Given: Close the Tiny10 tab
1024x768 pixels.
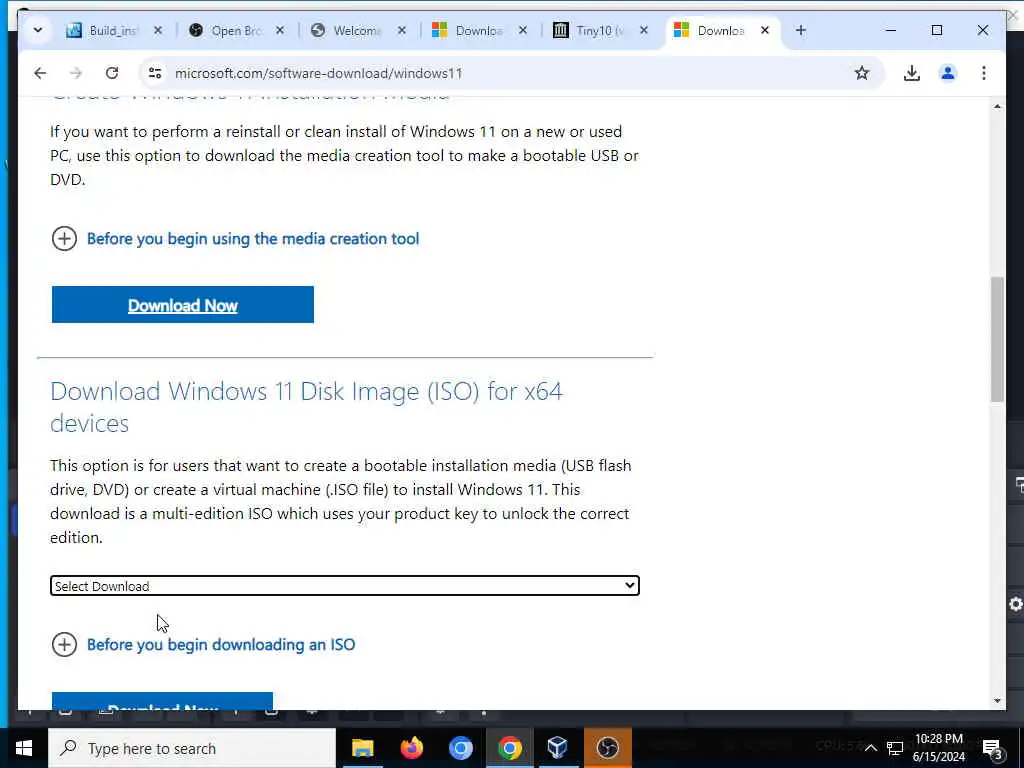Looking at the screenshot, I should coord(643,31).
